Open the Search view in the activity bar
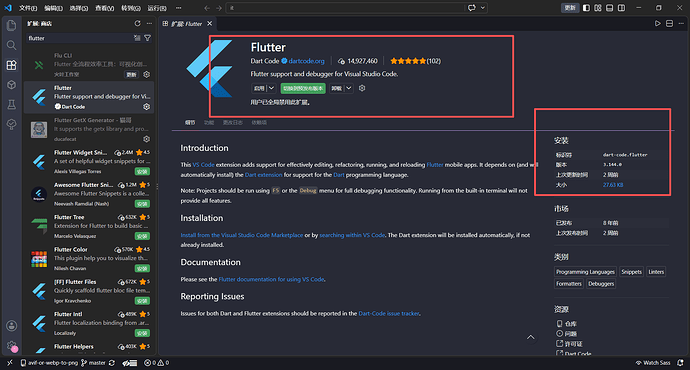Viewport: 690px width, 370px height. (x=11, y=45)
